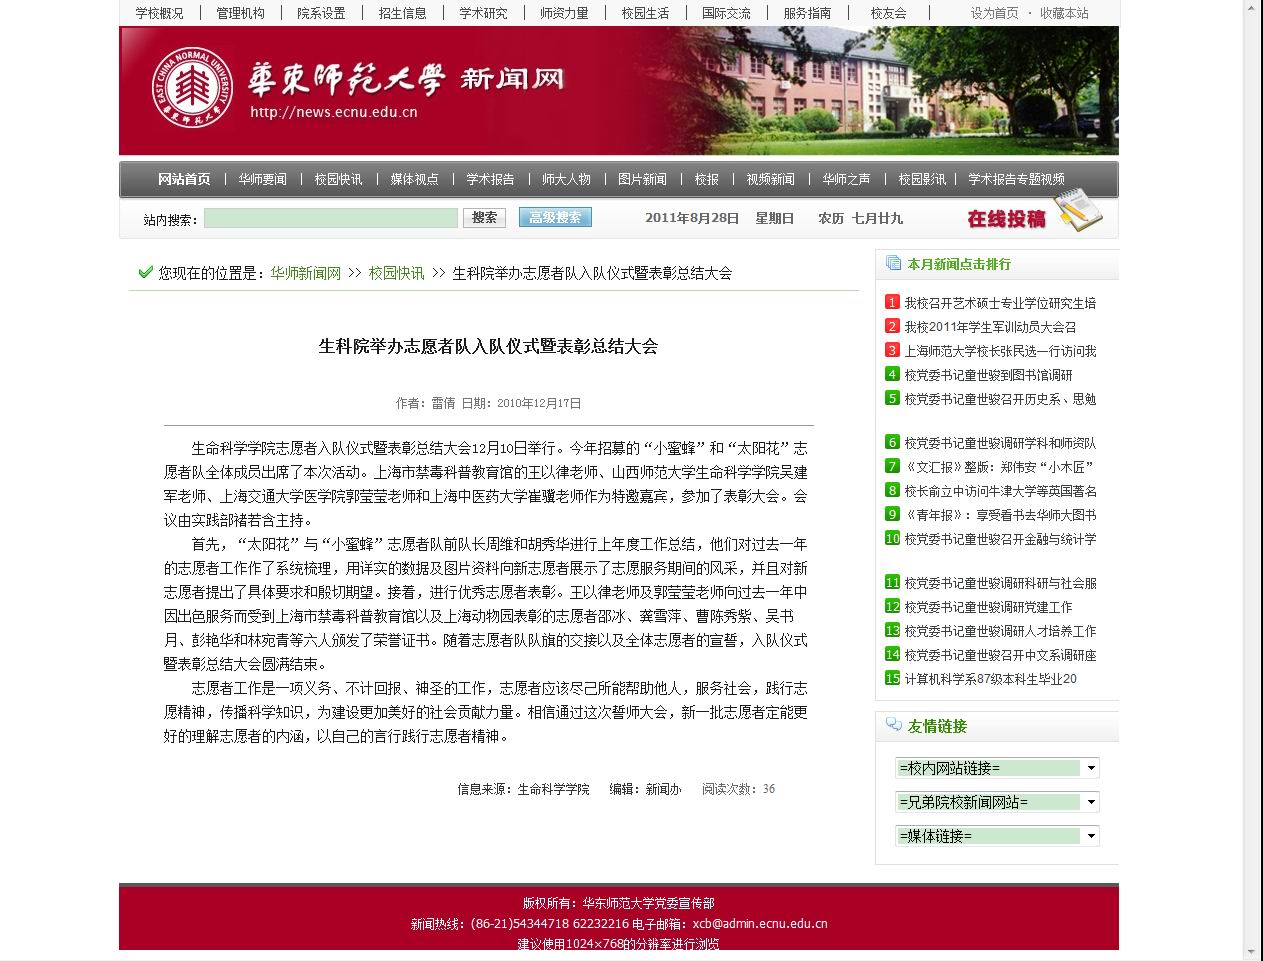1263x961 pixels.
Task: Go to 招生信息 in top menu
Action: (402, 13)
